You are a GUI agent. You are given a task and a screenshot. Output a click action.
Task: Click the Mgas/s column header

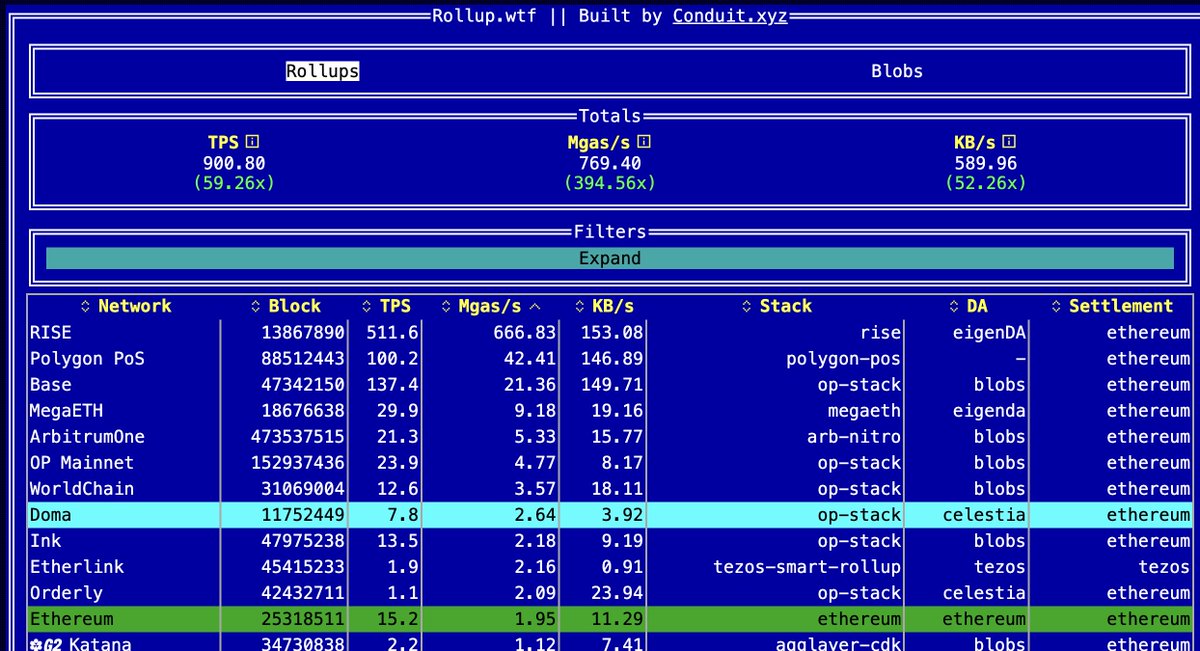[x=491, y=307]
